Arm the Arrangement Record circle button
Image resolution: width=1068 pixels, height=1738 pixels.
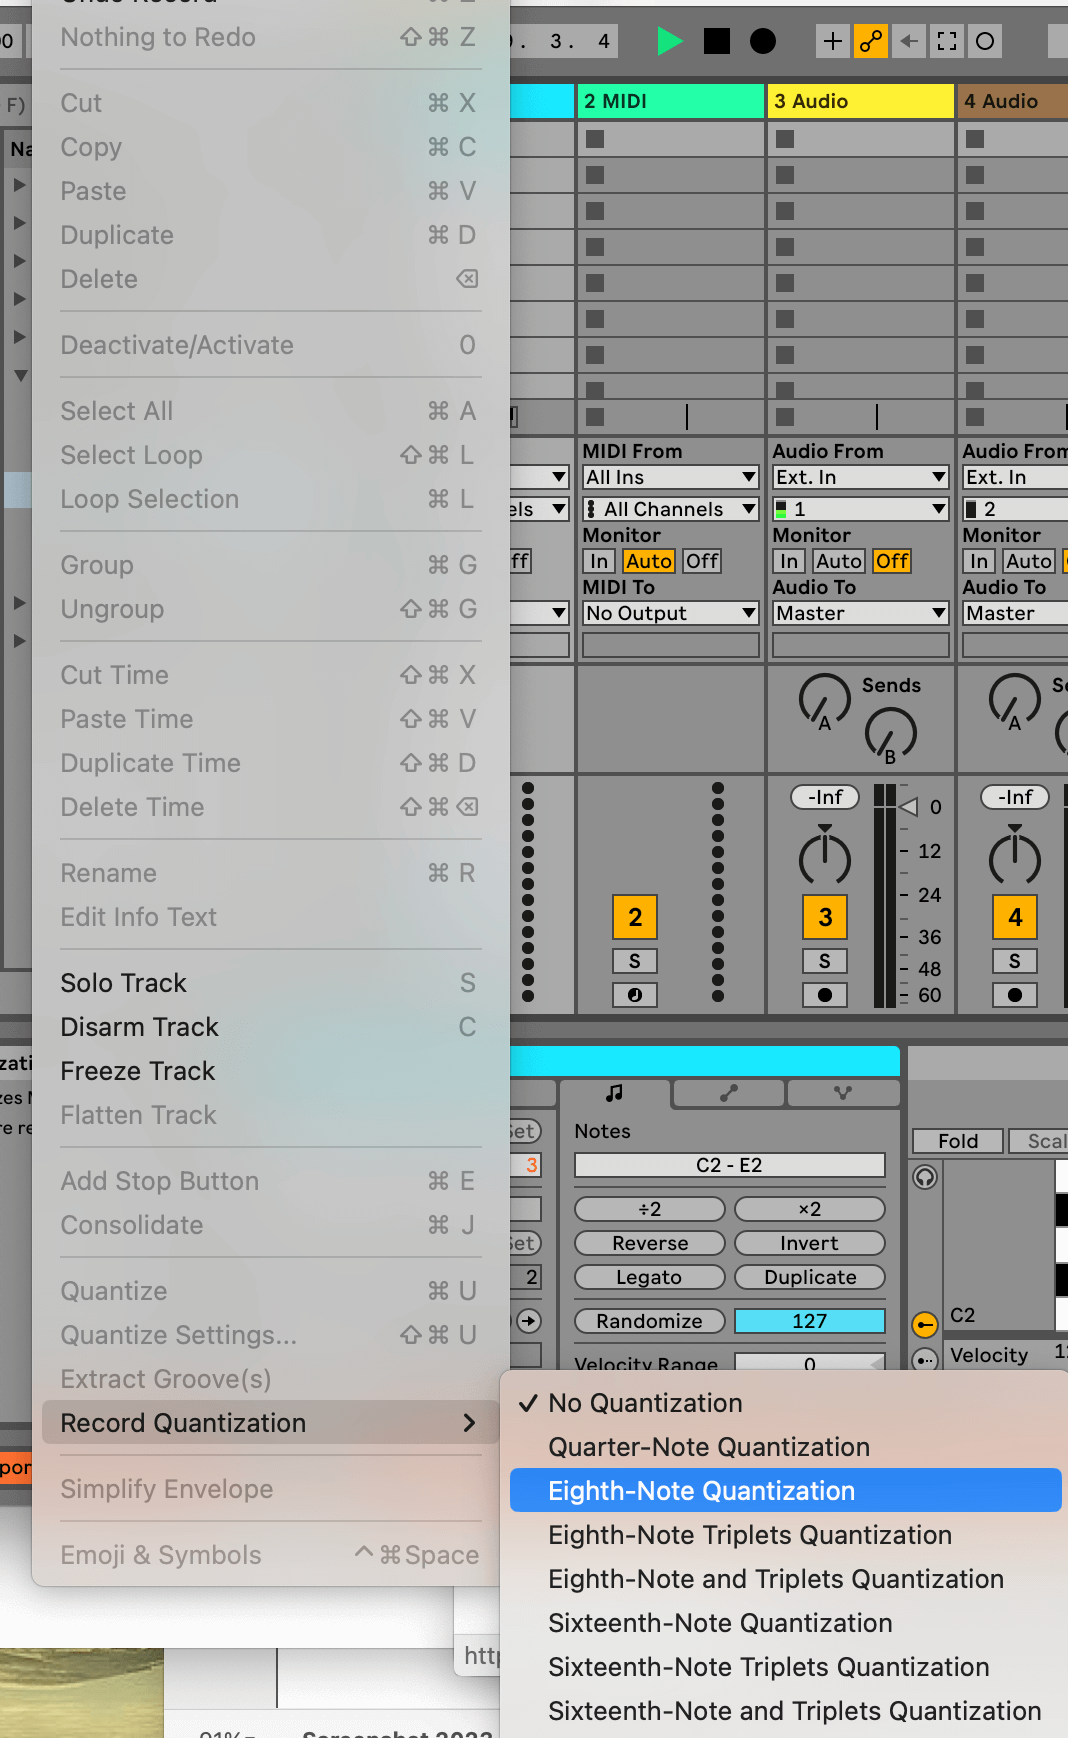click(x=763, y=41)
